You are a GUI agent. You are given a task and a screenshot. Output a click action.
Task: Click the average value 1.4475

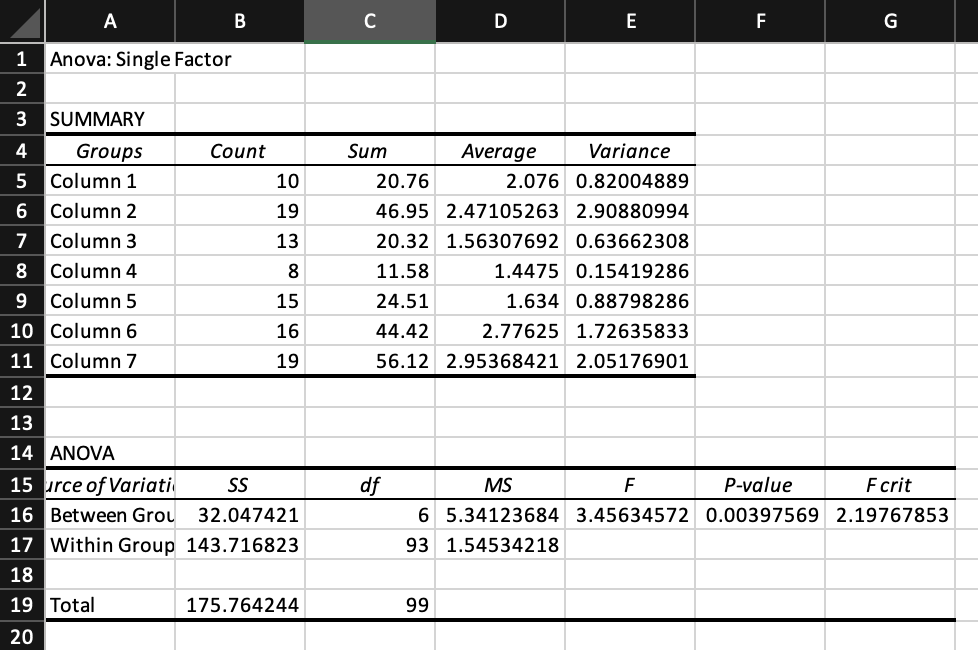(x=500, y=271)
